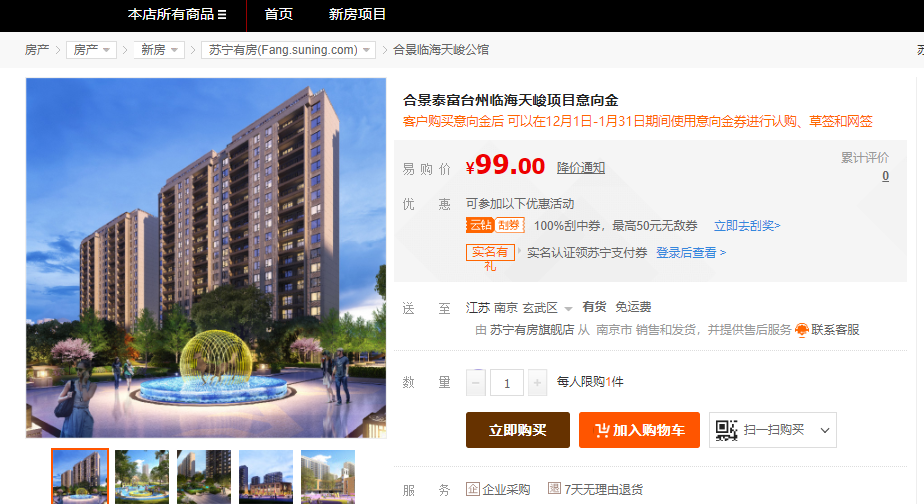Screen dimensions: 924x504
Task: Open the 立即去刮奖 link
Action: click(747, 226)
